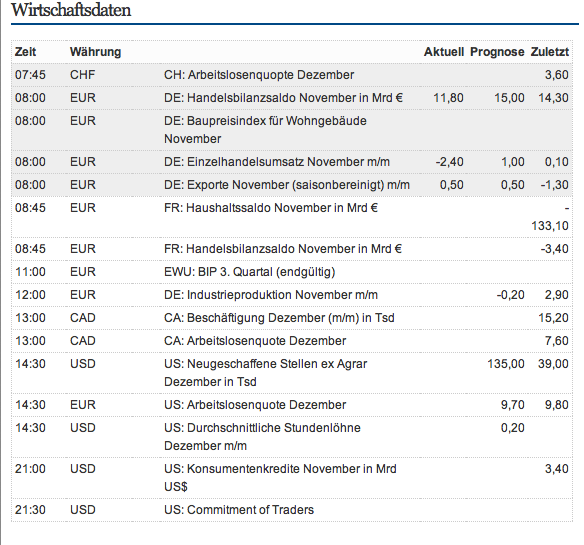Click the Zuletzt column header
Image resolution: width=584 pixels, height=545 pixels.
point(550,52)
